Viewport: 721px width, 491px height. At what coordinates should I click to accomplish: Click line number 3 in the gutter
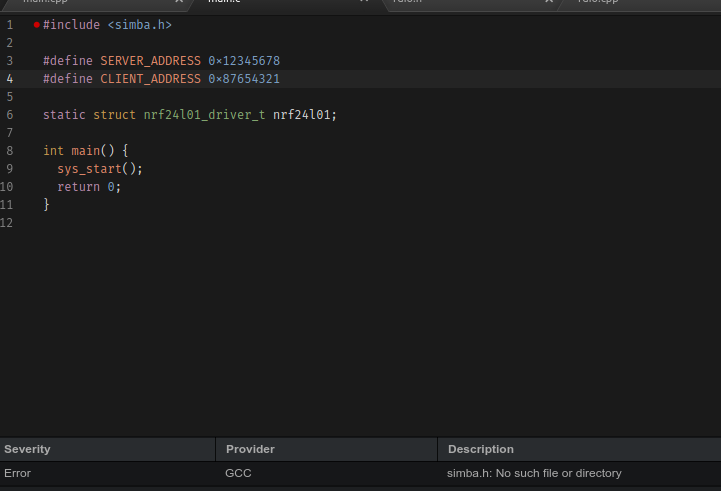click(x=10, y=61)
